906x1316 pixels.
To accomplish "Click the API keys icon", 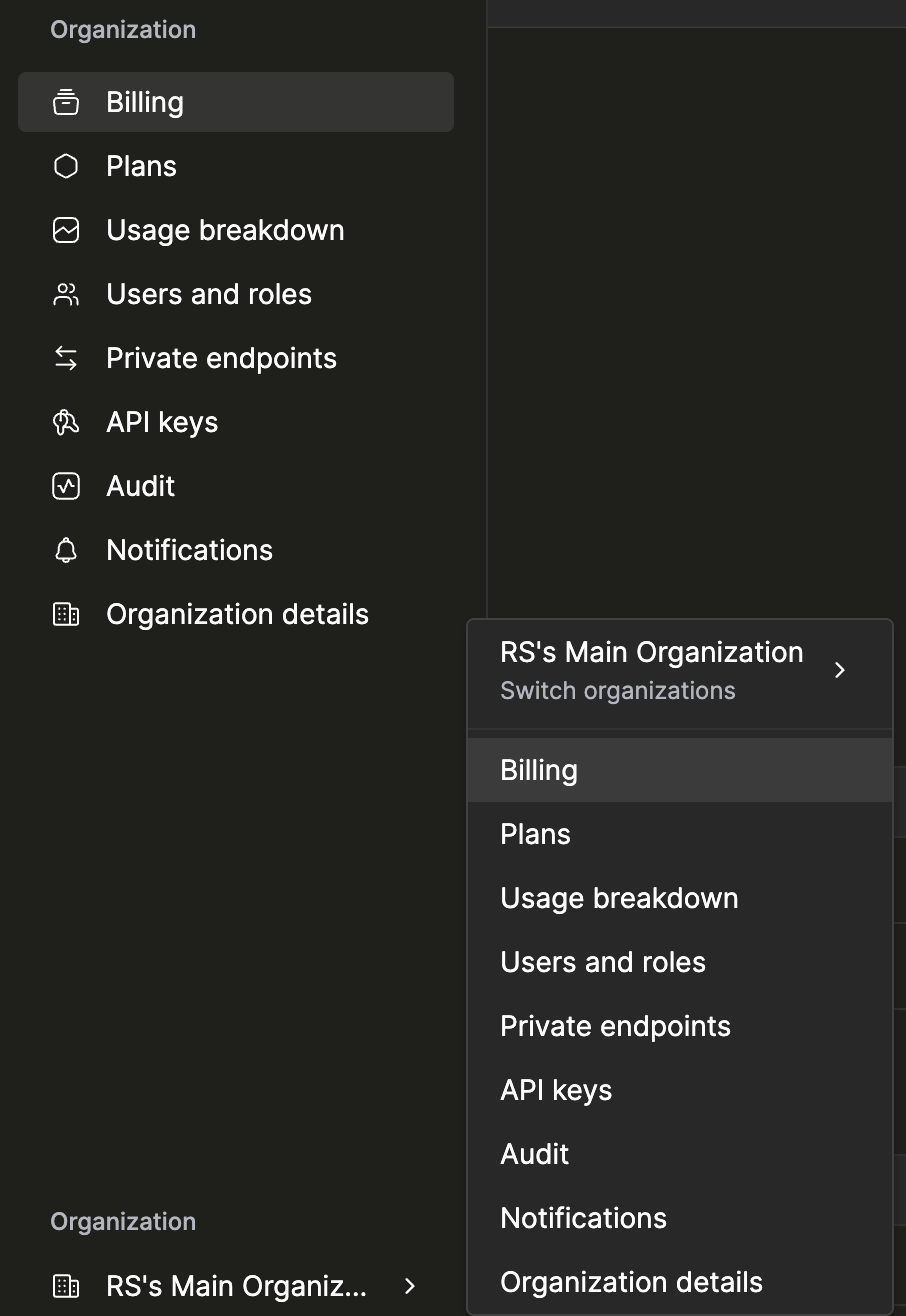I will click(65, 421).
